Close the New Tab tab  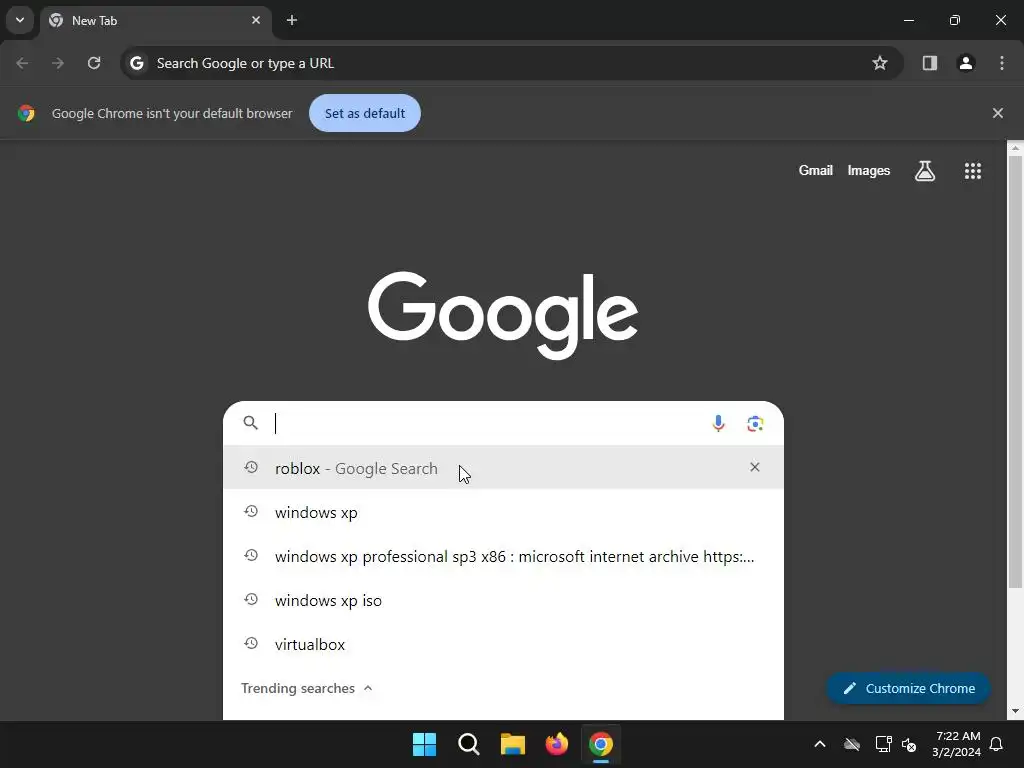click(256, 20)
